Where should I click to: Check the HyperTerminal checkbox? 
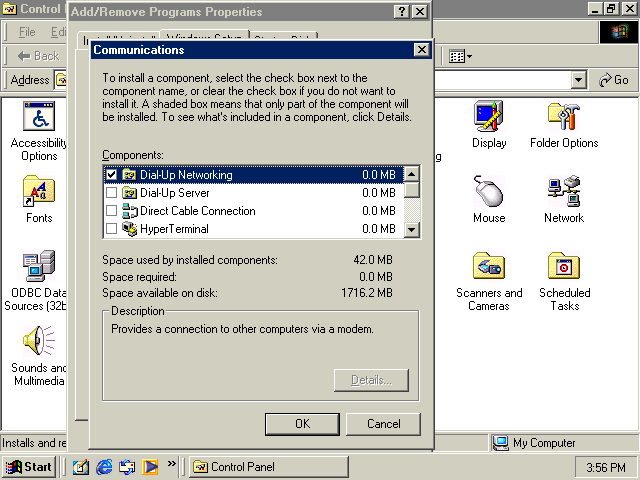pos(111,229)
